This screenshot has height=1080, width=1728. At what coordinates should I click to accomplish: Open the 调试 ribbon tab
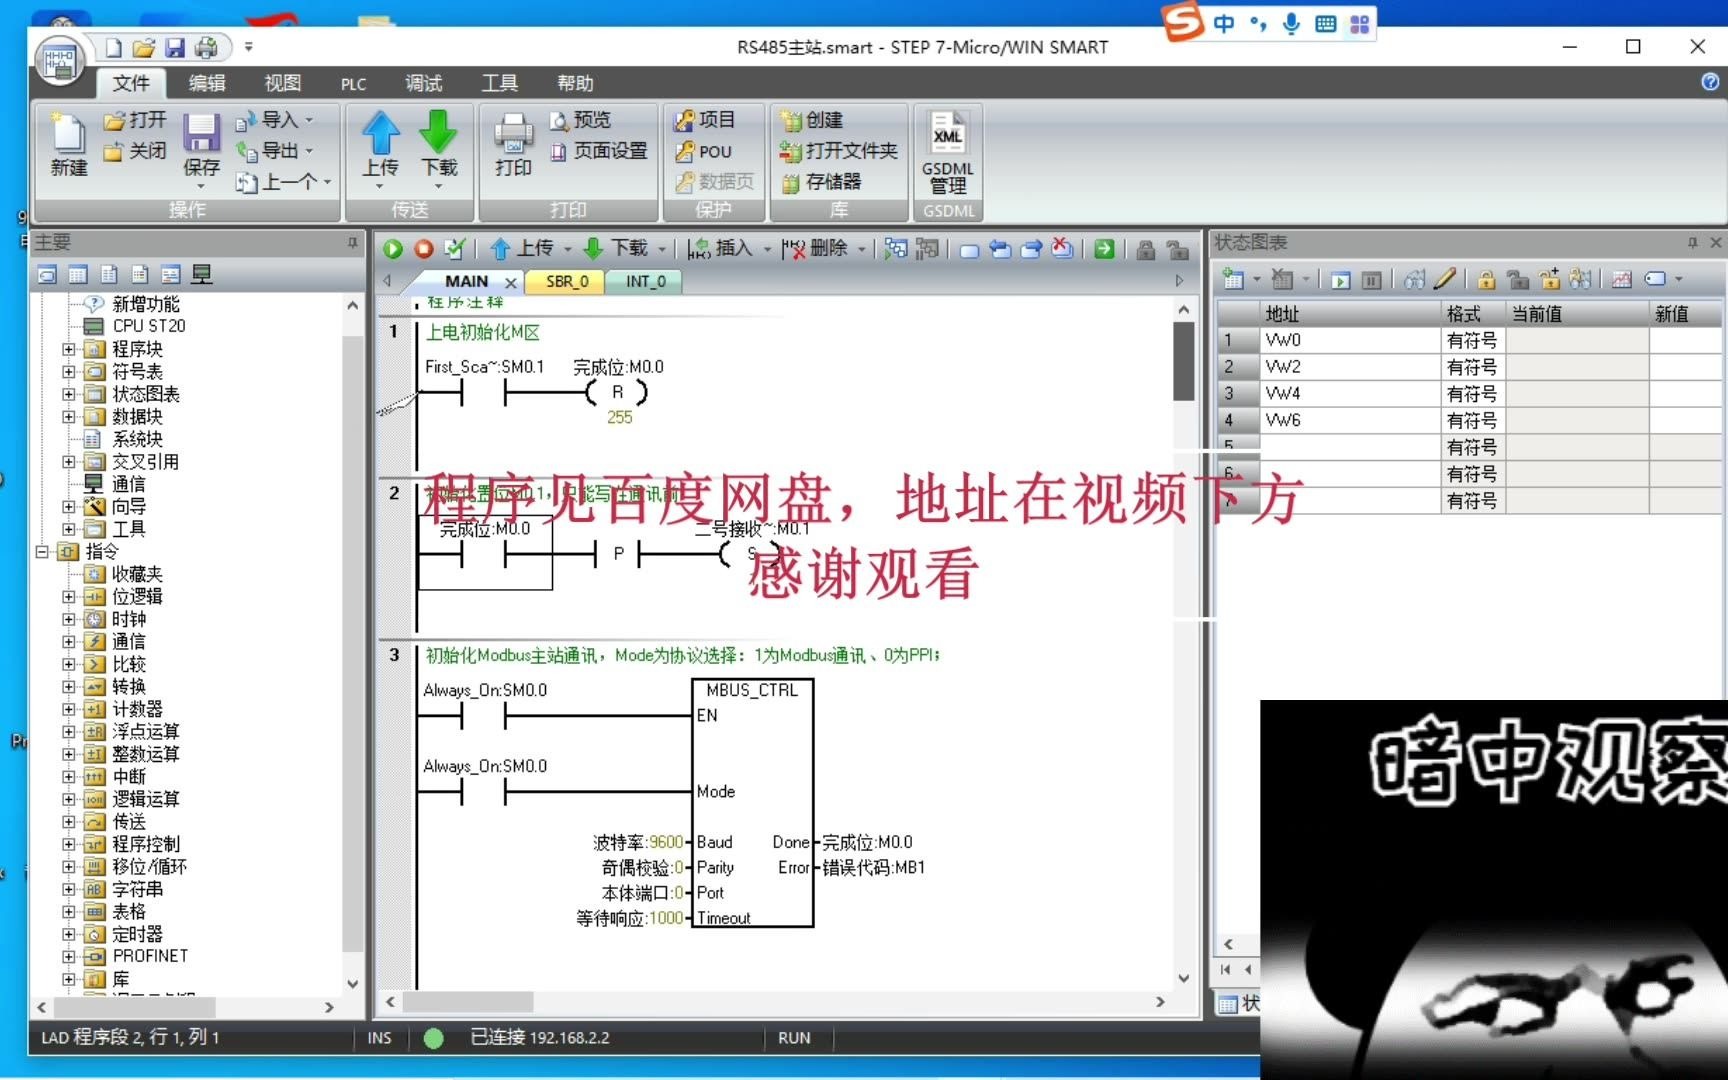(x=423, y=83)
